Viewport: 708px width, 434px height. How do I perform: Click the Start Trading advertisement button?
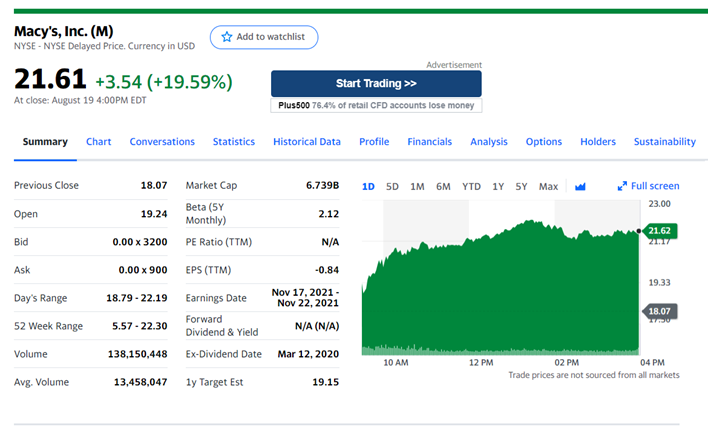tap(376, 84)
